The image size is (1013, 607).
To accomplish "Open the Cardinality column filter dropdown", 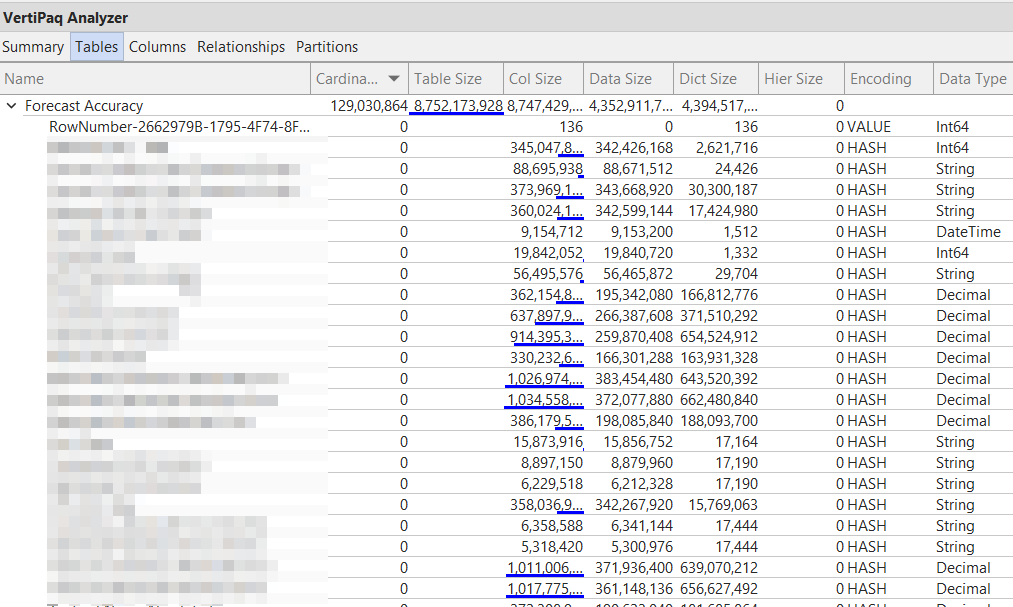I will tap(394, 78).
